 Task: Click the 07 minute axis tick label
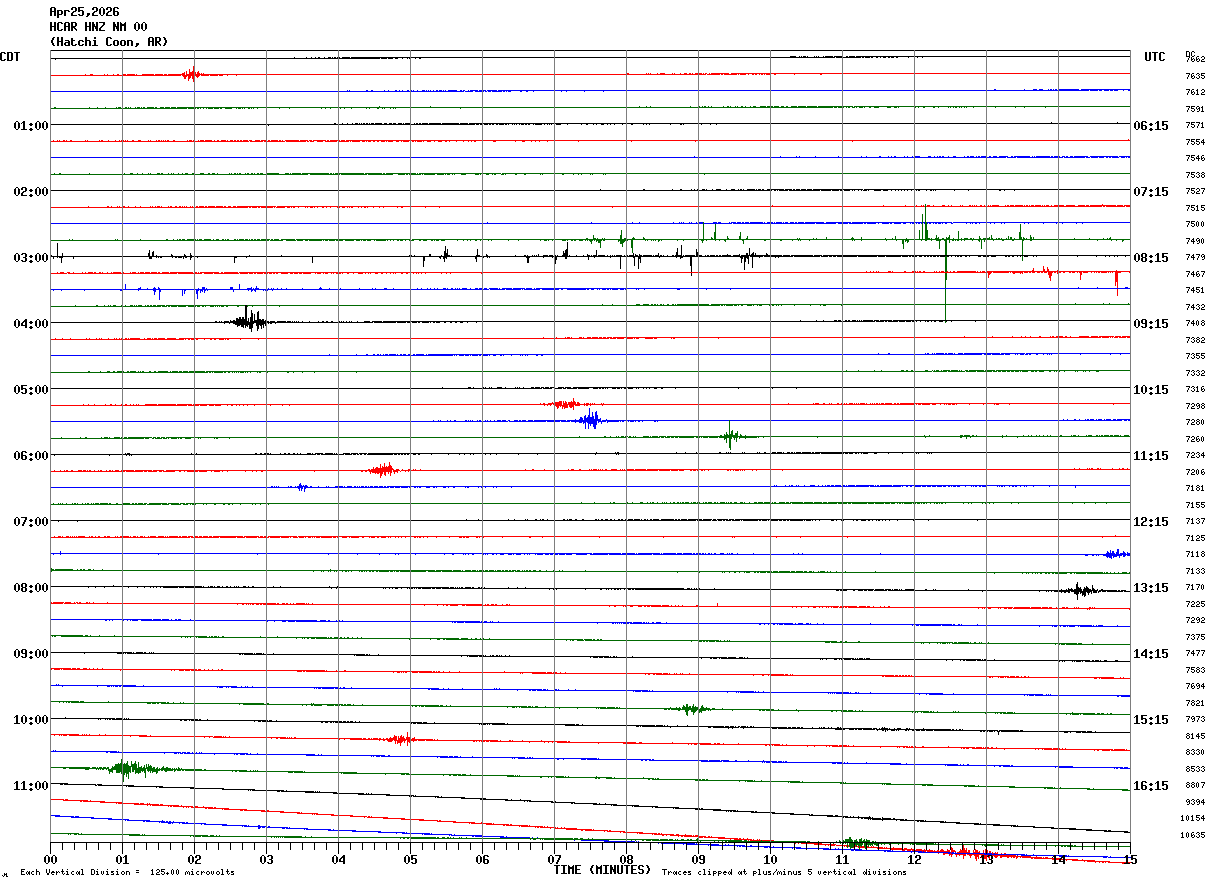pos(554,859)
